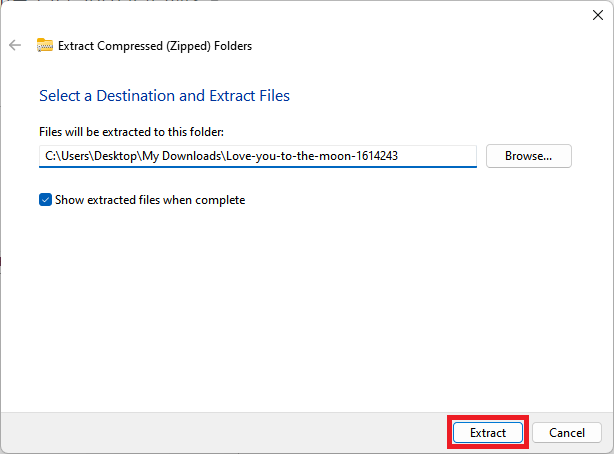This screenshot has height=454, width=614.
Task: Uncheck Show extracted files when complete checkbox
Action: (x=45, y=200)
